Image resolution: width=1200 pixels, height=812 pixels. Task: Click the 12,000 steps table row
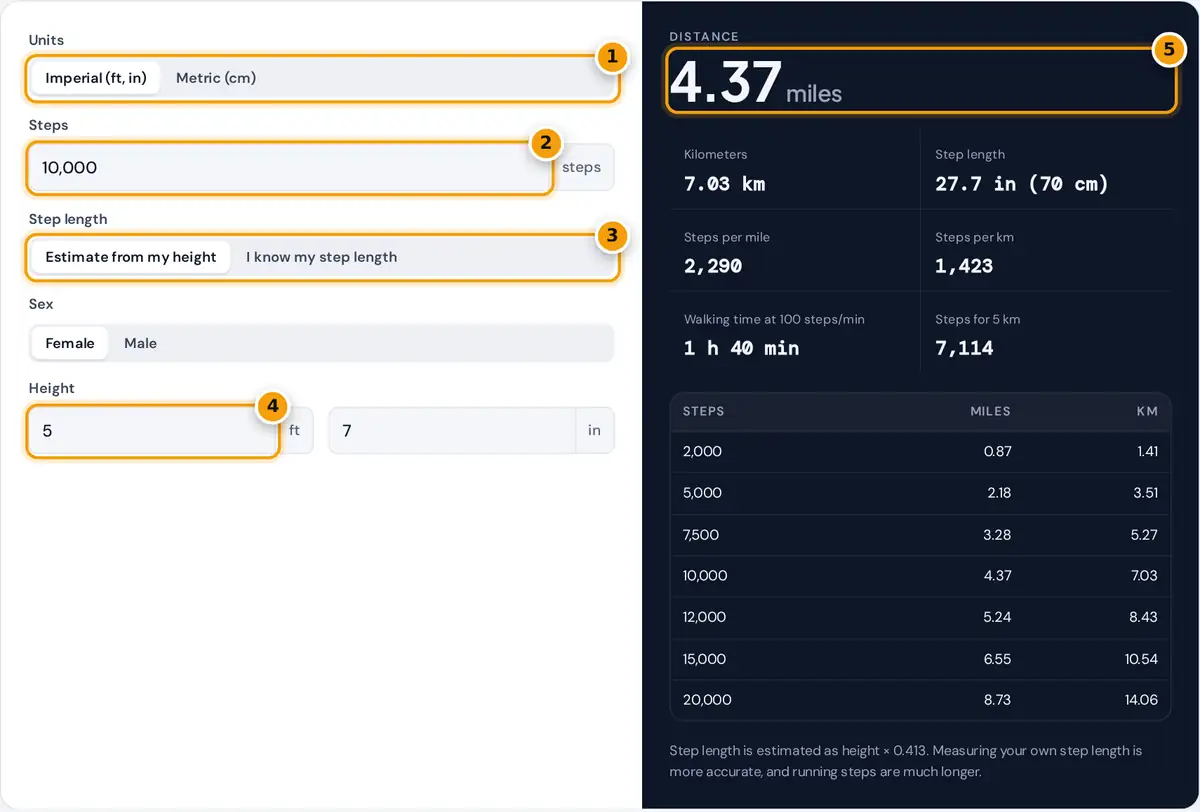tap(920, 618)
